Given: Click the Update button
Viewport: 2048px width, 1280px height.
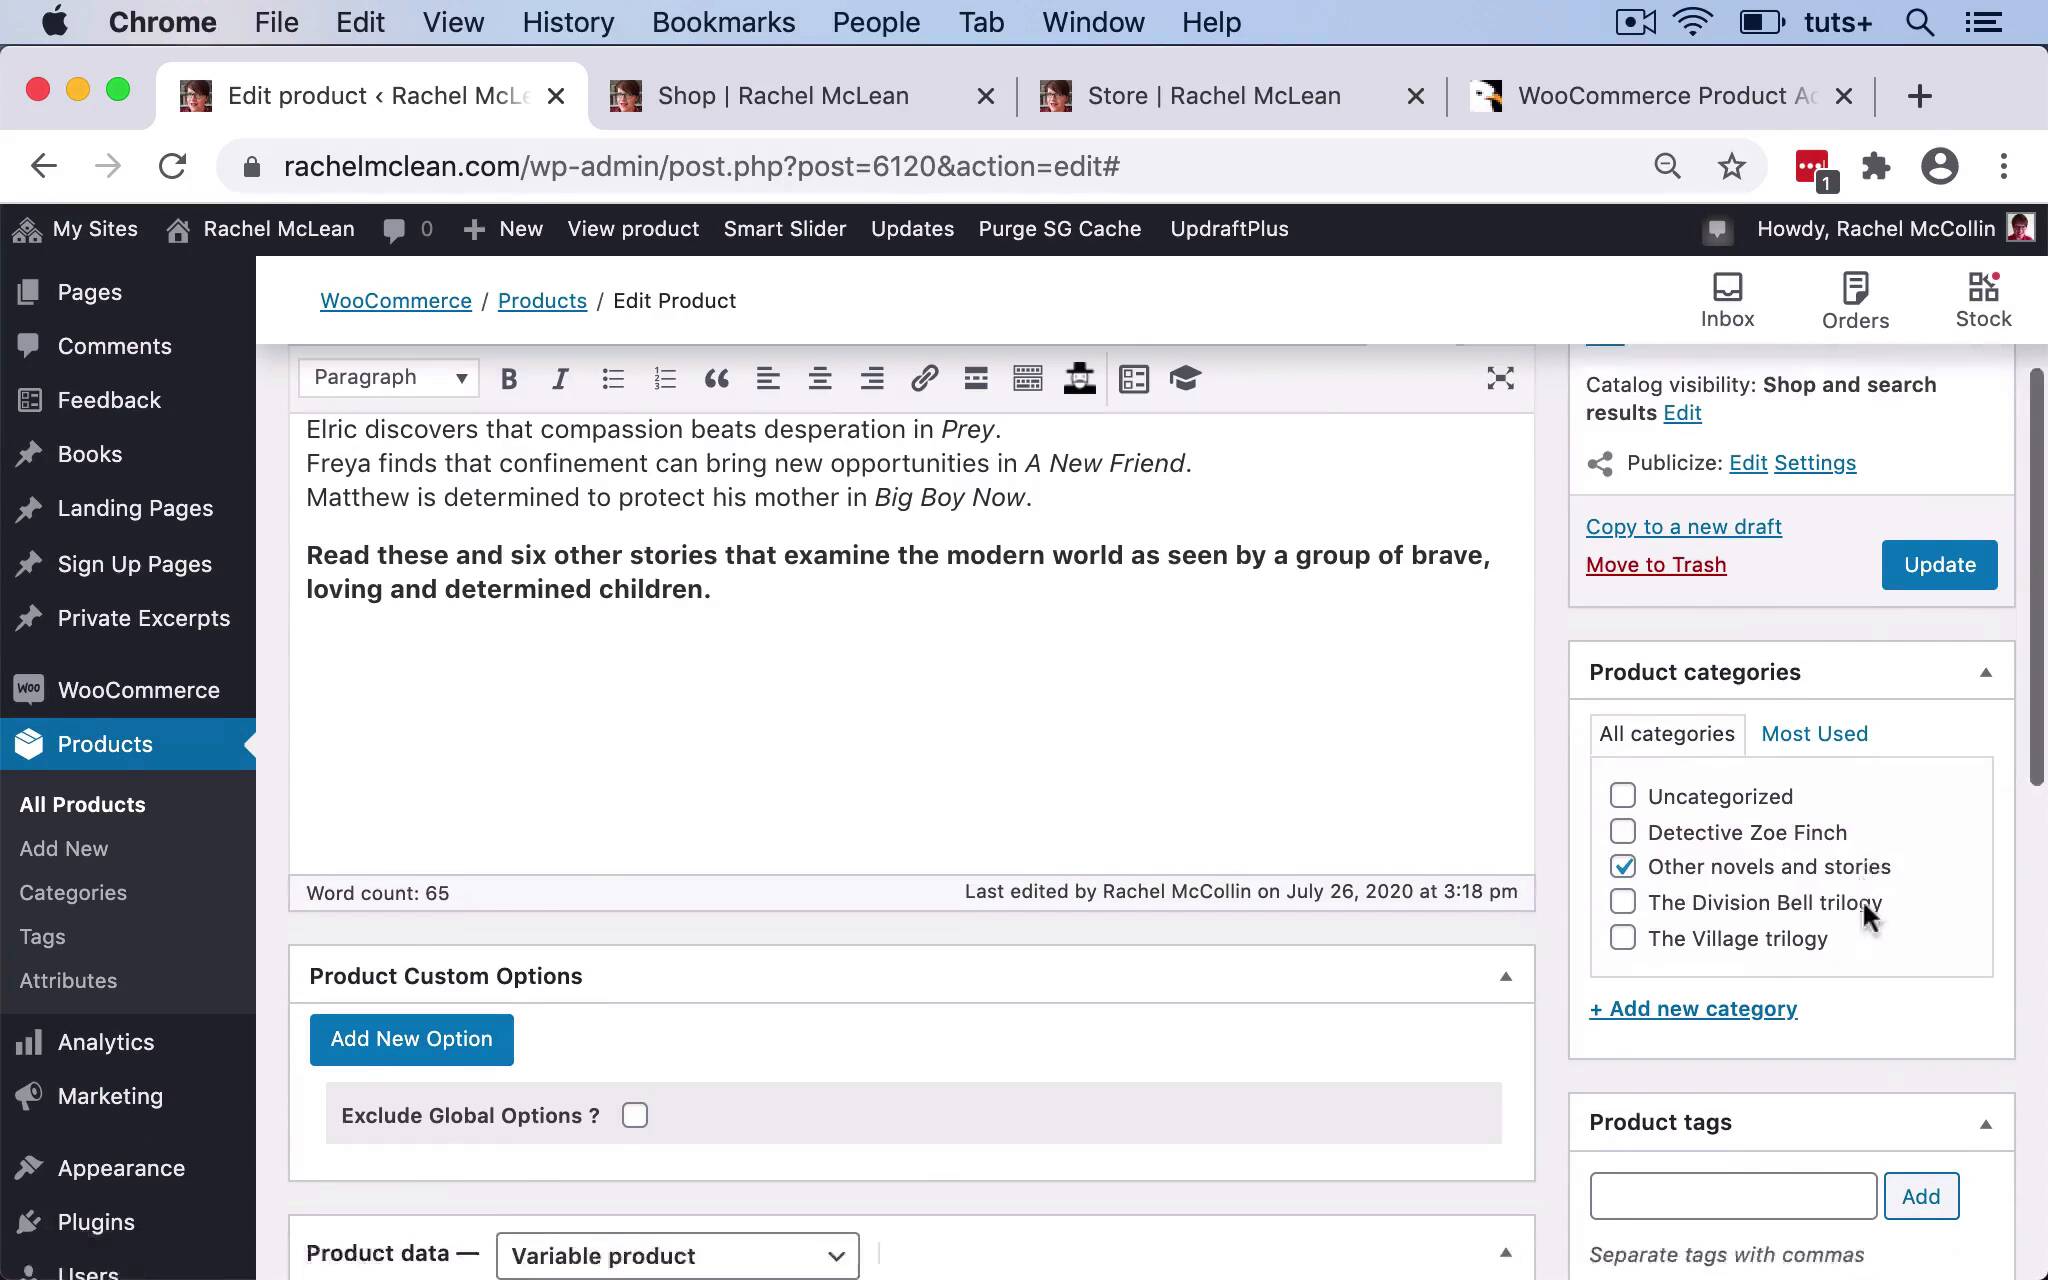Looking at the screenshot, I should click(x=1939, y=565).
